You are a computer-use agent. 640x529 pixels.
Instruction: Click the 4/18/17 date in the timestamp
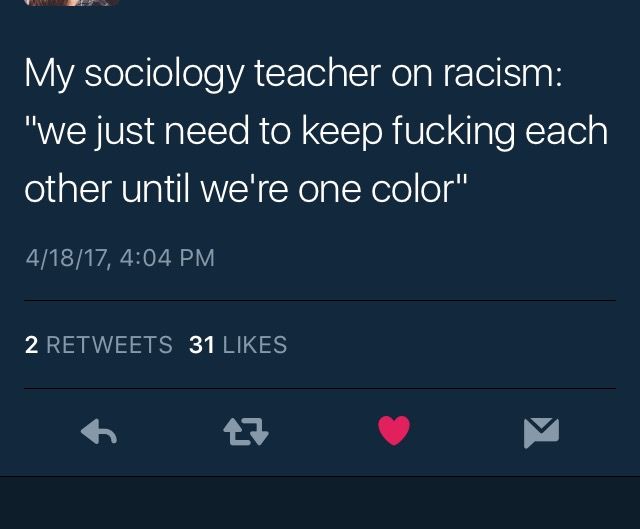coord(67,258)
